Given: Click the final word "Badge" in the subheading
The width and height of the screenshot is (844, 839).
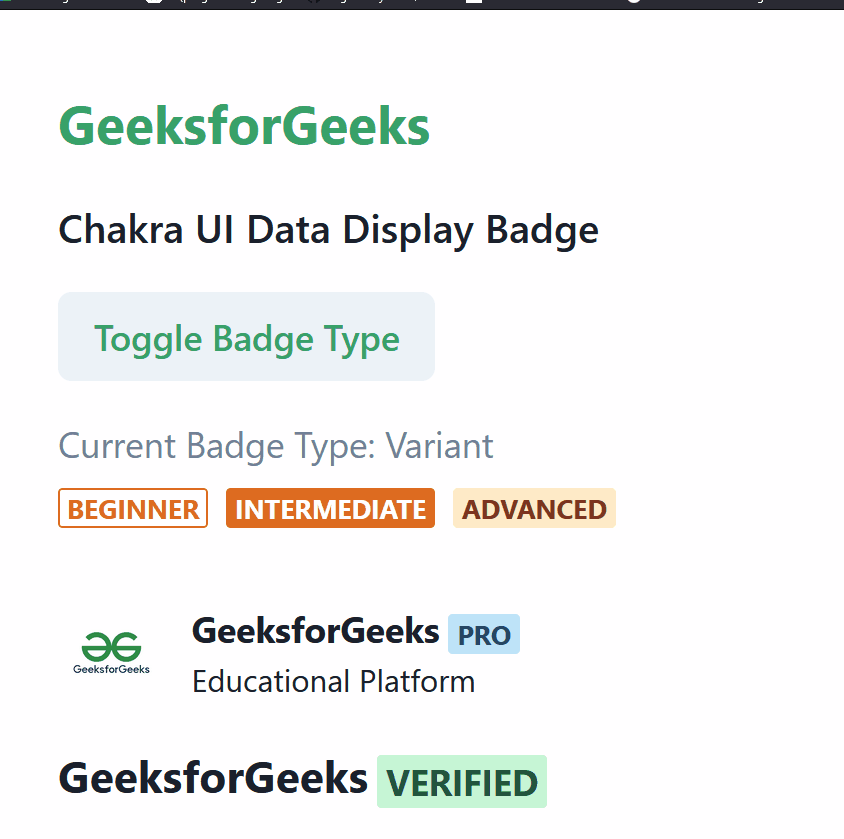Looking at the screenshot, I should [x=542, y=230].
